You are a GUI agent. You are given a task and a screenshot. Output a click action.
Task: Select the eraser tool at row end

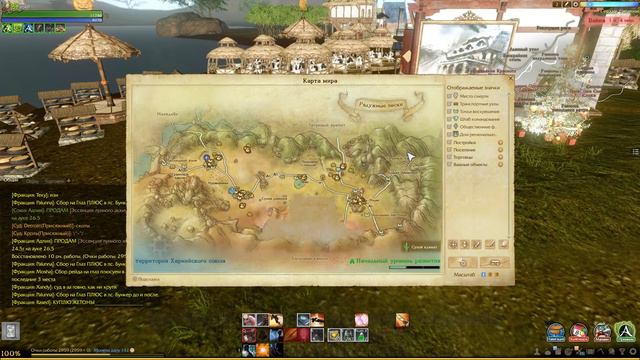[x=504, y=244]
